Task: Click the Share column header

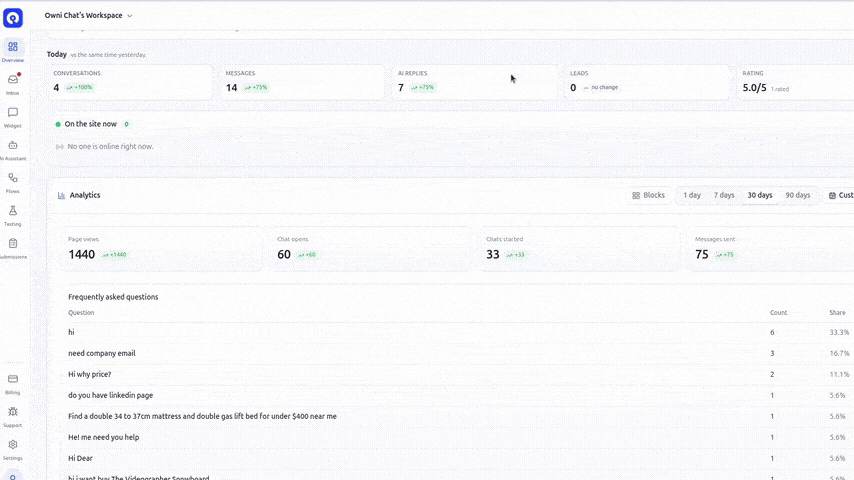Action: coord(837,313)
